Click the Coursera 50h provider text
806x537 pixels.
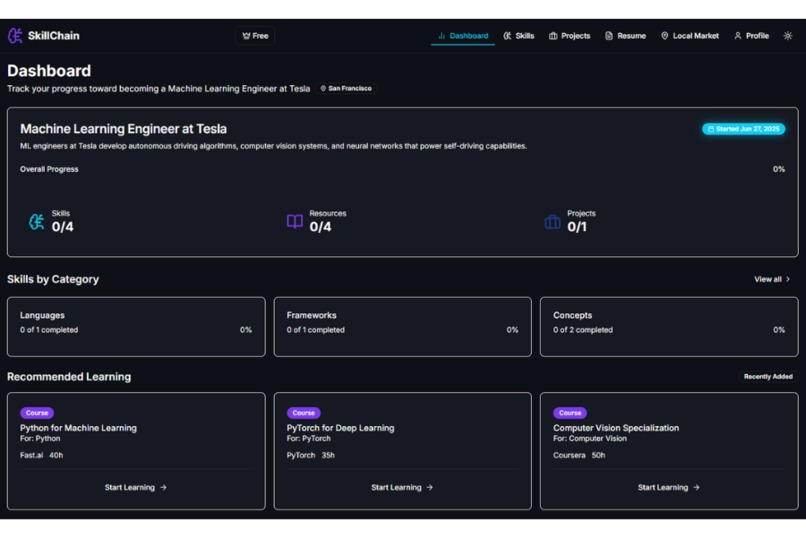579,455
